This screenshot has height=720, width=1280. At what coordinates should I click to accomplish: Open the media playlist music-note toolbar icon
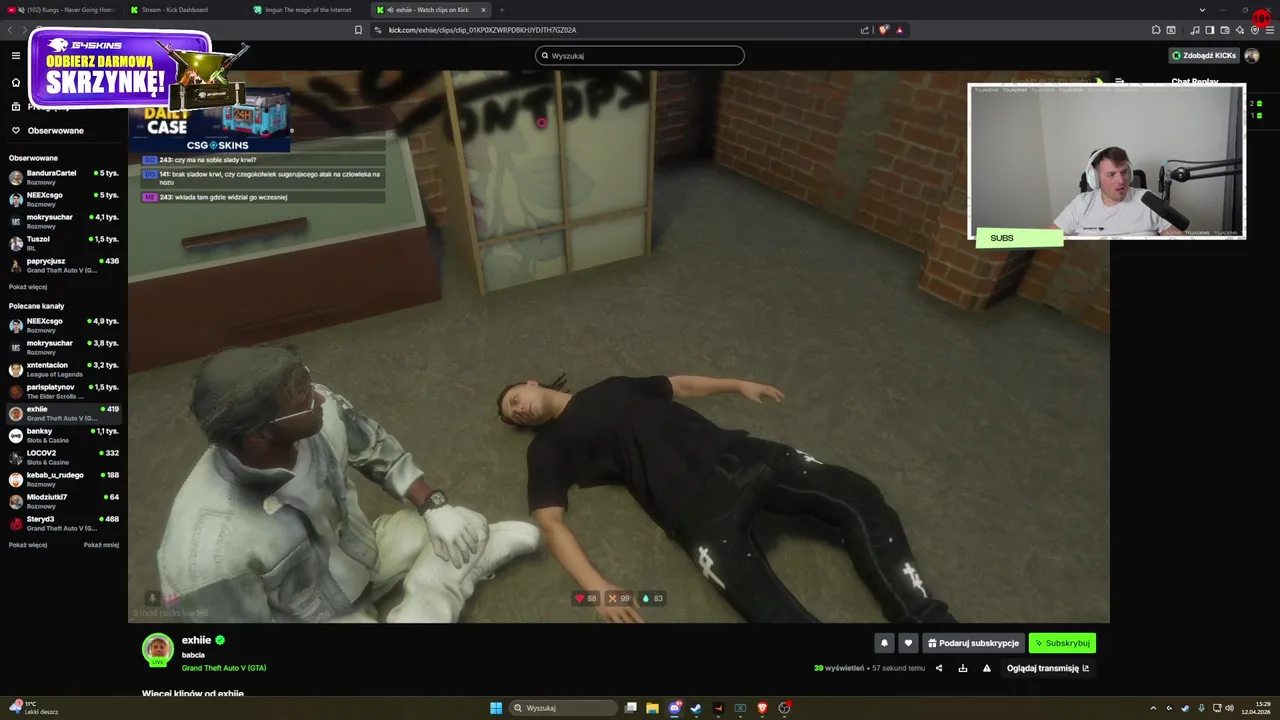(1195, 30)
